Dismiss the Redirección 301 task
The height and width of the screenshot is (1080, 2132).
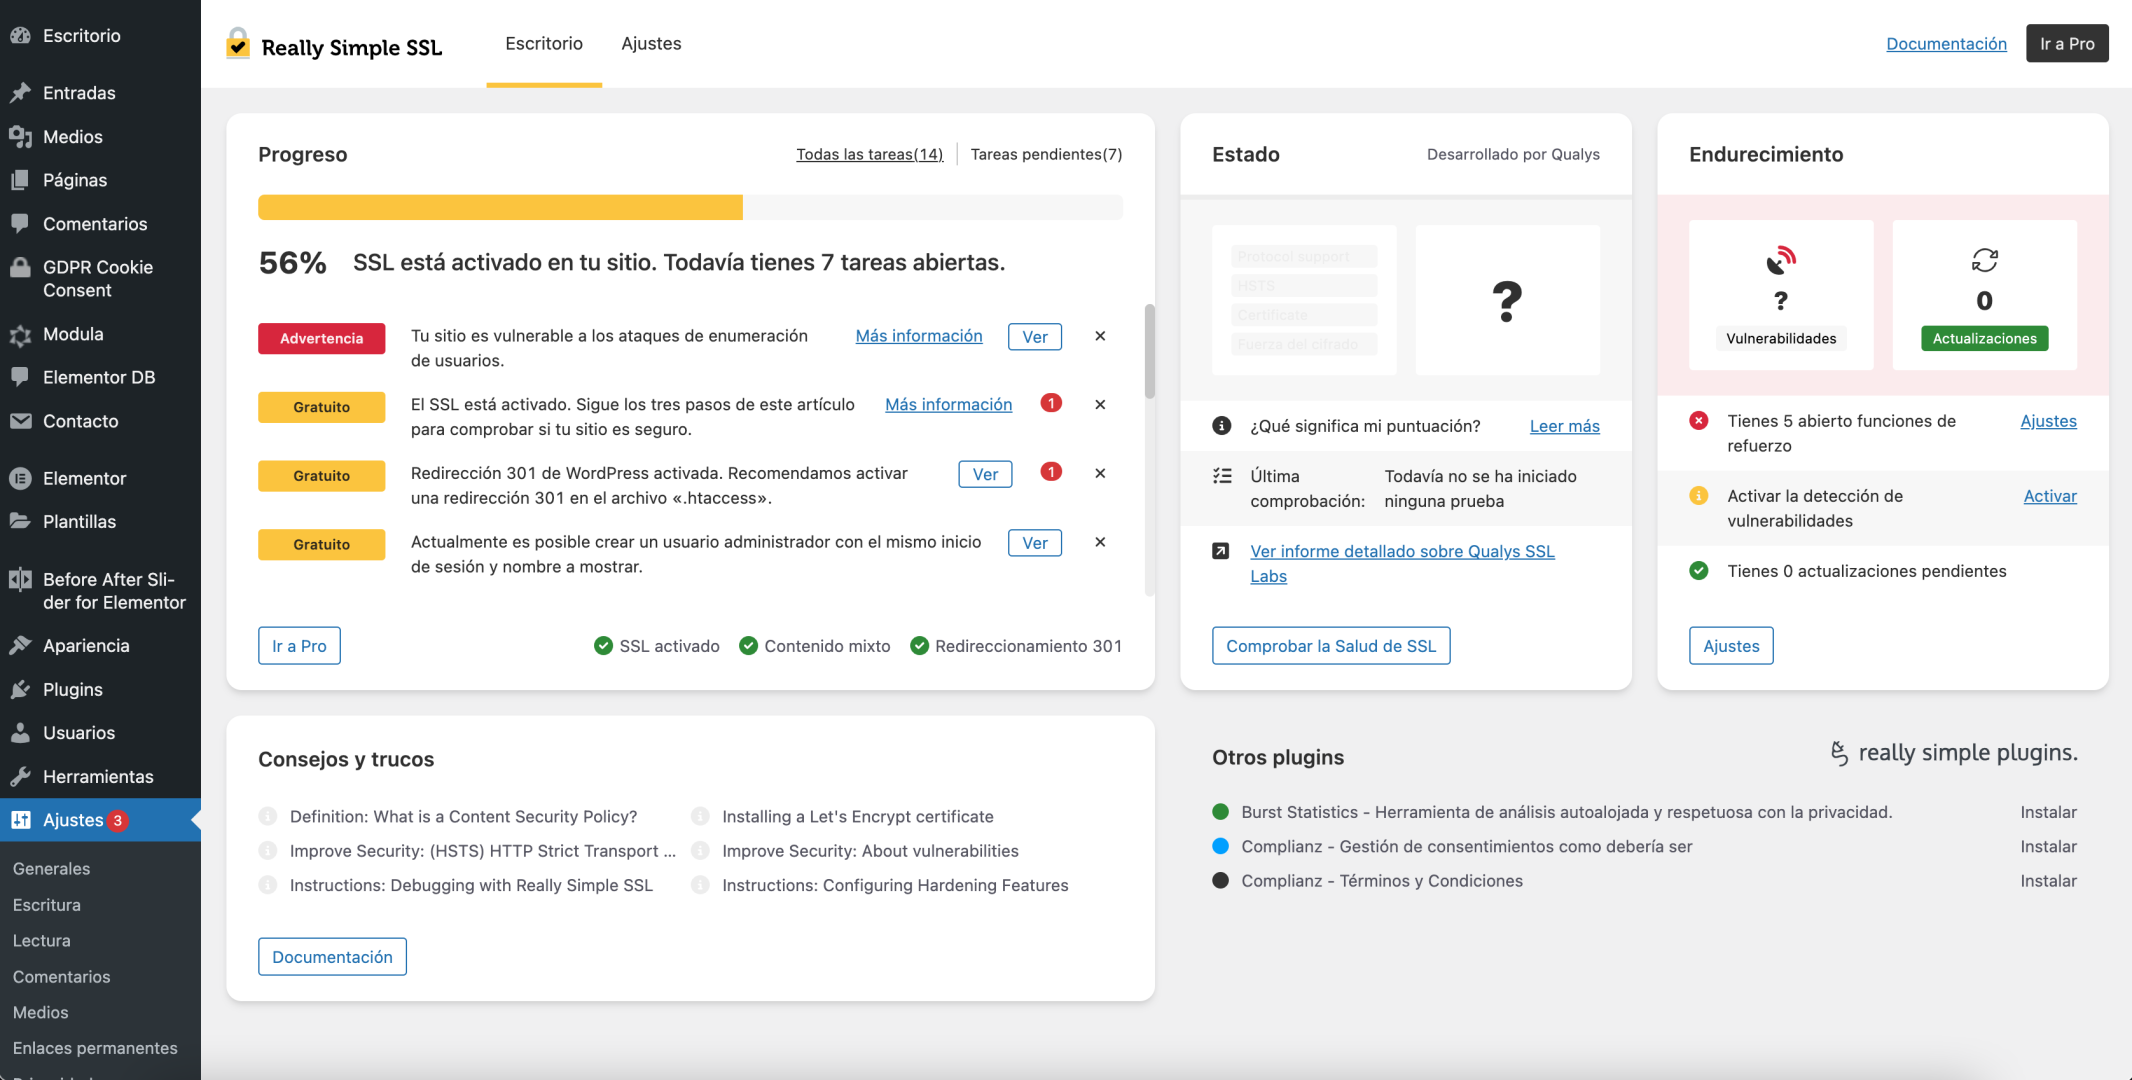pyautogui.click(x=1100, y=473)
